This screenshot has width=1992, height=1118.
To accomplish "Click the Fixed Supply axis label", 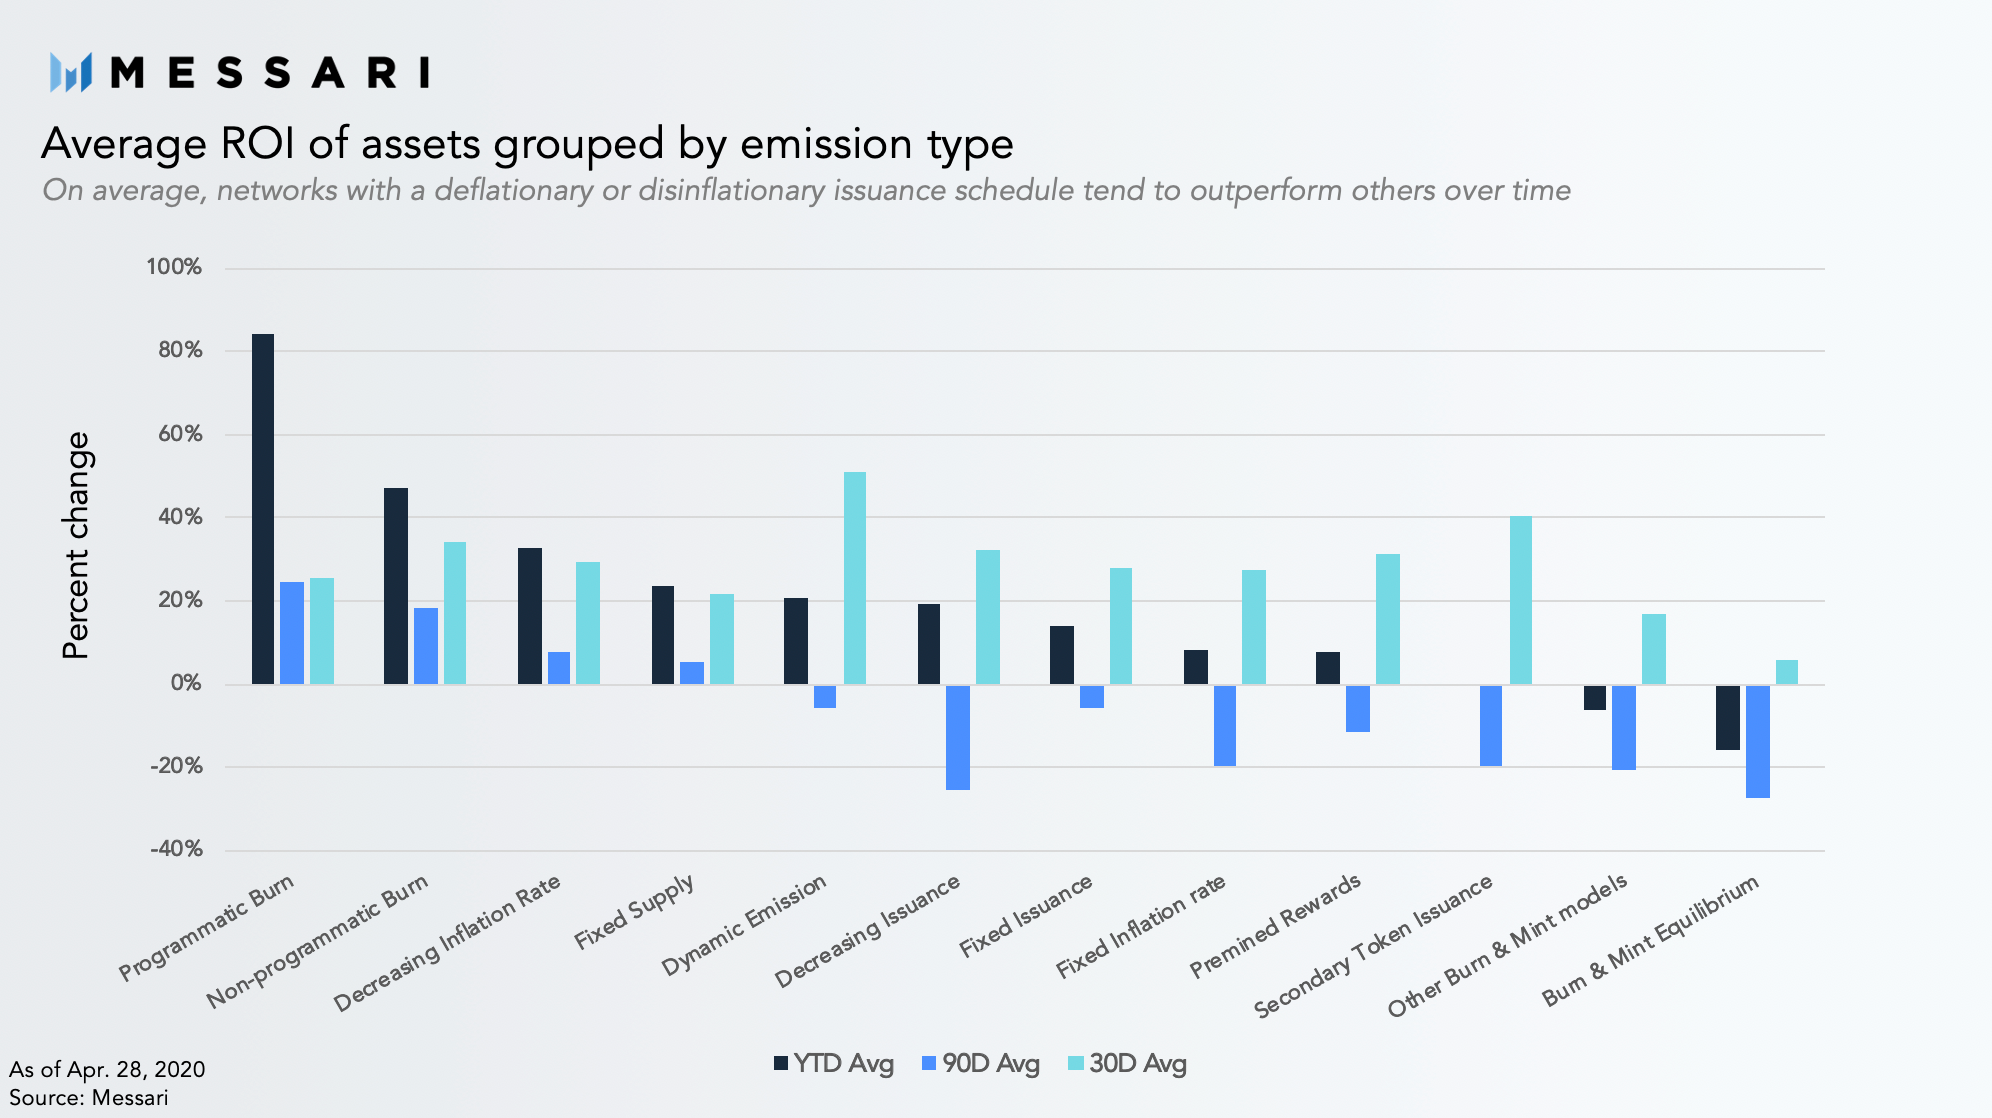I will pos(634,912).
